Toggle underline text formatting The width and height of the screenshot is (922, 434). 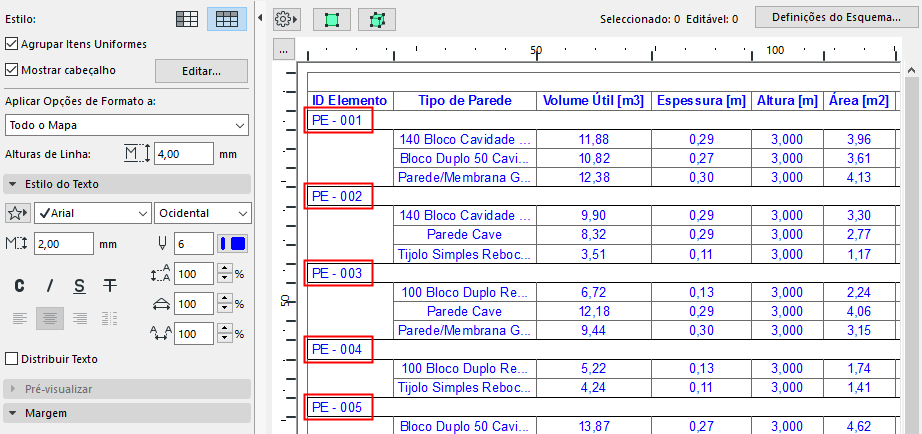(79, 286)
